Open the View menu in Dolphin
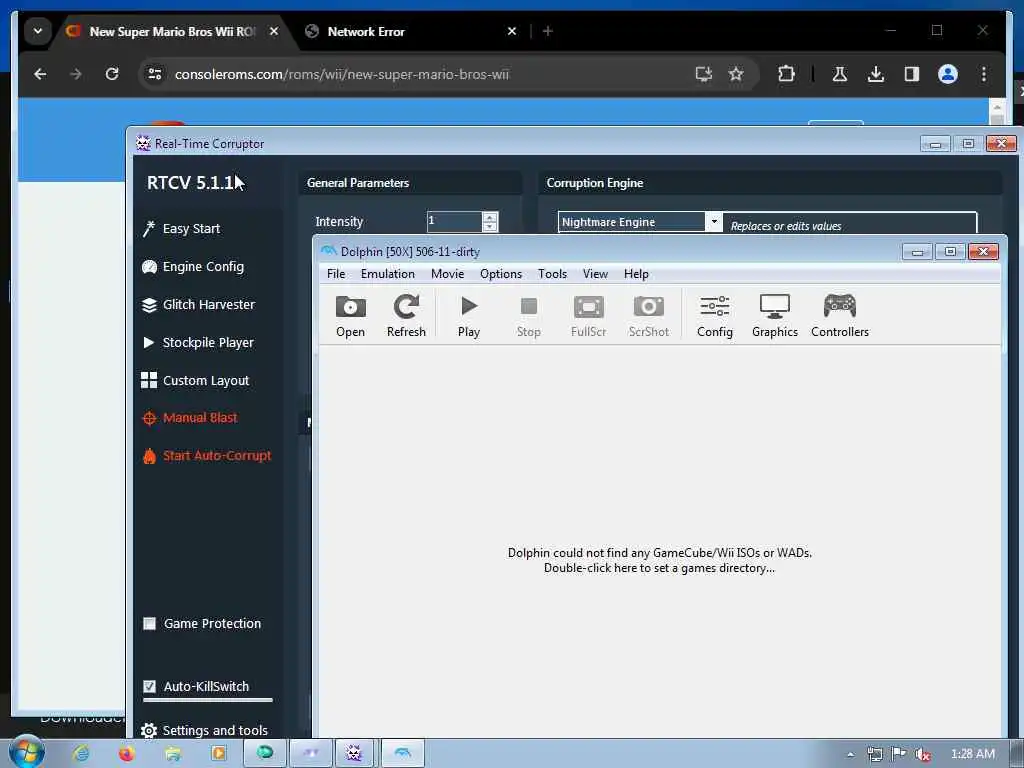 [x=595, y=274]
